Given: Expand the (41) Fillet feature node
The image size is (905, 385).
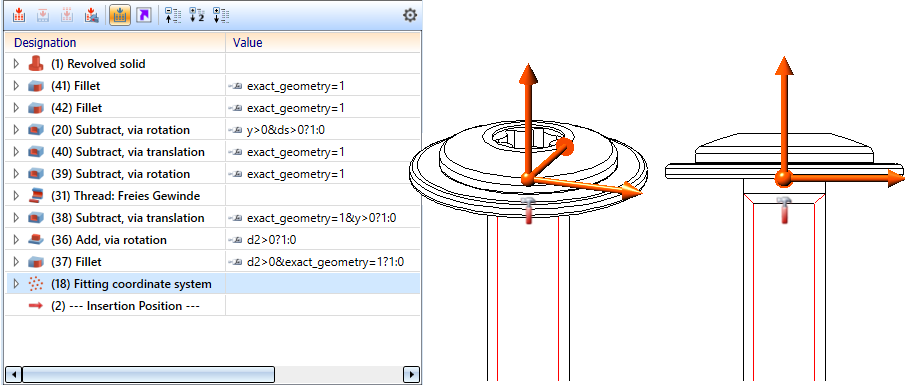Looking at the screenshot, I should tap(16, 86).
